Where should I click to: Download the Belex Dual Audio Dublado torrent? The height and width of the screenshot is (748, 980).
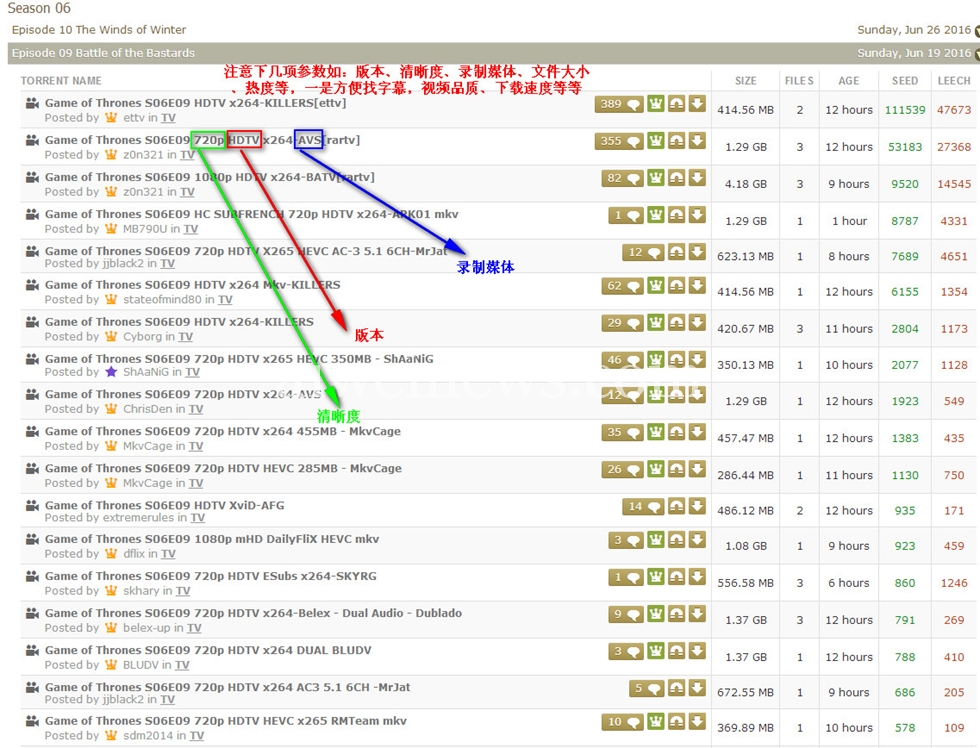[x=697, y=614]
